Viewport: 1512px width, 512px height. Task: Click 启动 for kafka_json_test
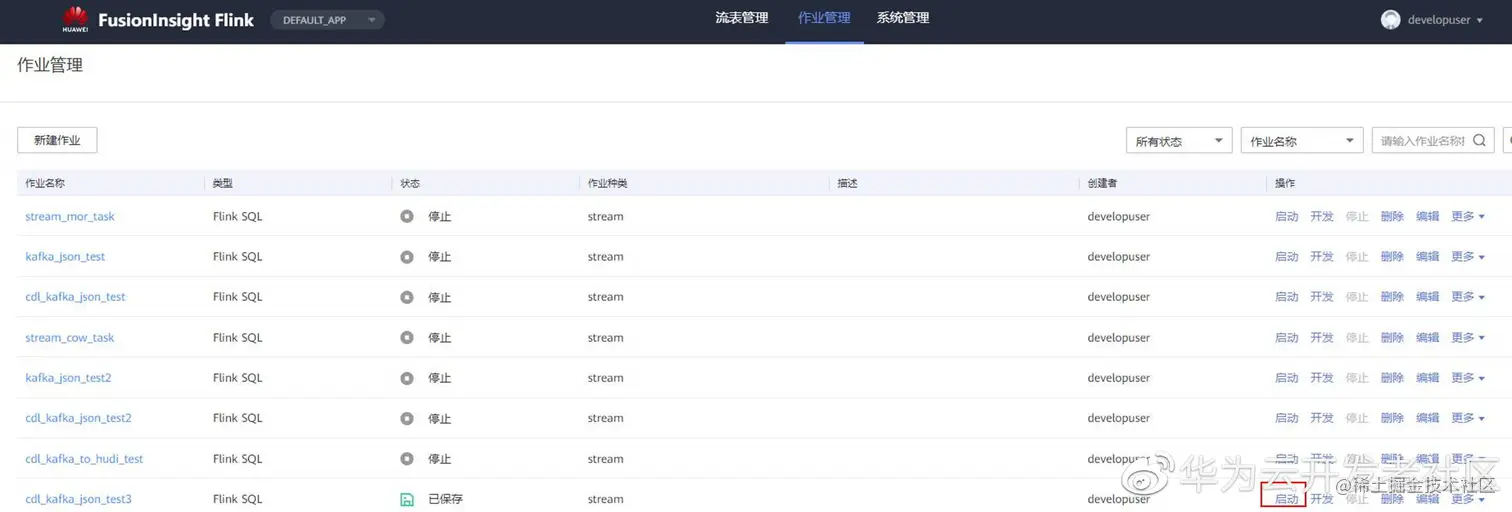point(1286,257)
